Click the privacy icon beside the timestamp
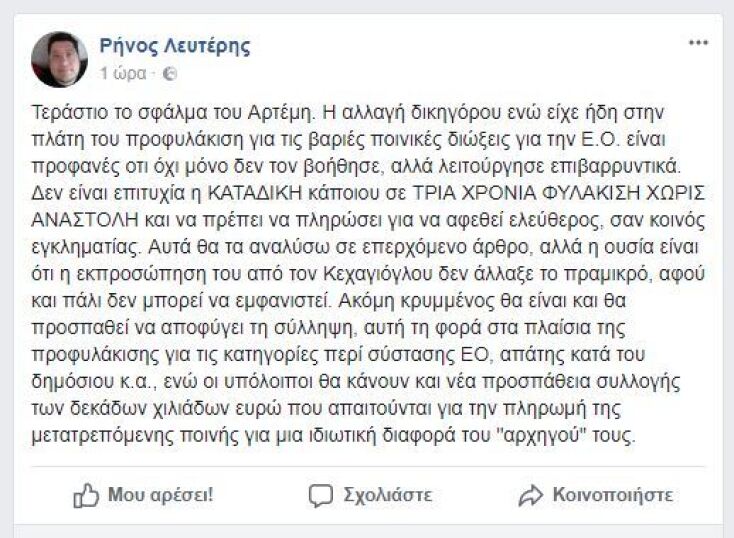The height and width of the screenshot is (538, 734). click(x=169, y=73)
